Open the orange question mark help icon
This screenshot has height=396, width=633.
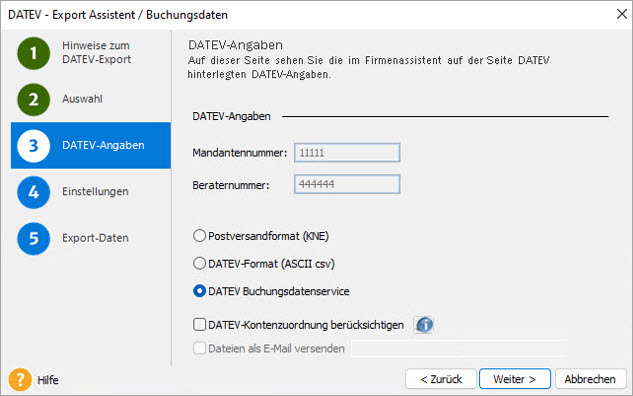(20, 379)
